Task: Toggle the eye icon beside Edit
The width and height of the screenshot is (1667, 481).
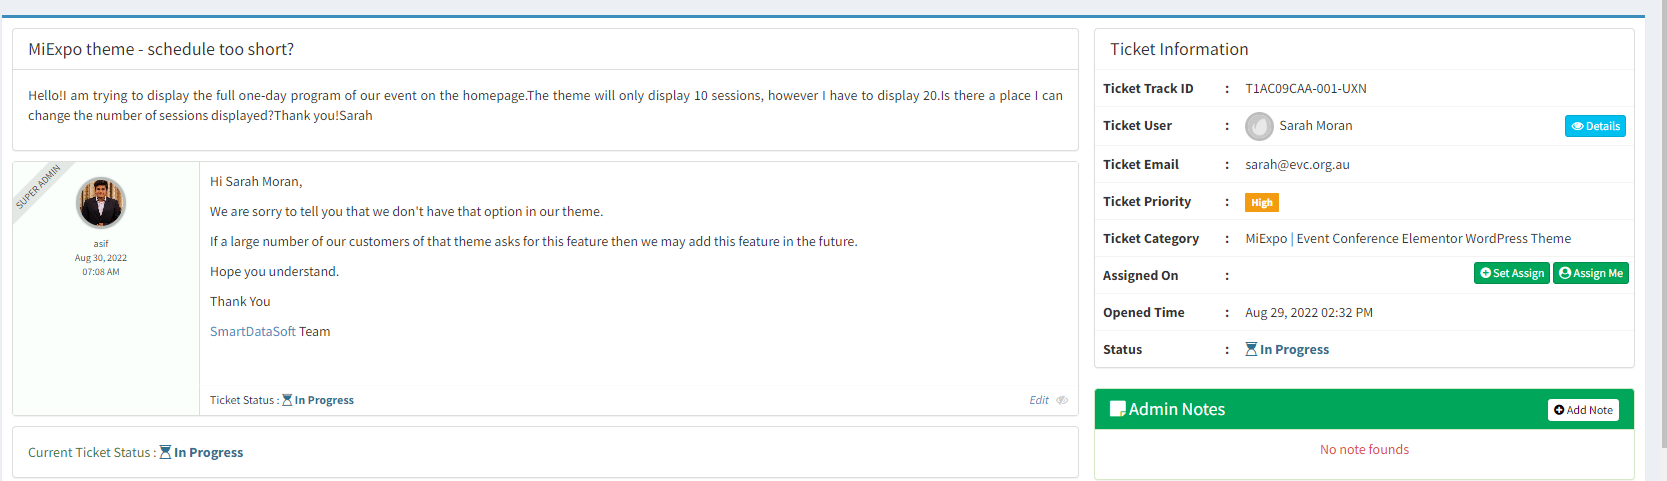Action: 1062,400
